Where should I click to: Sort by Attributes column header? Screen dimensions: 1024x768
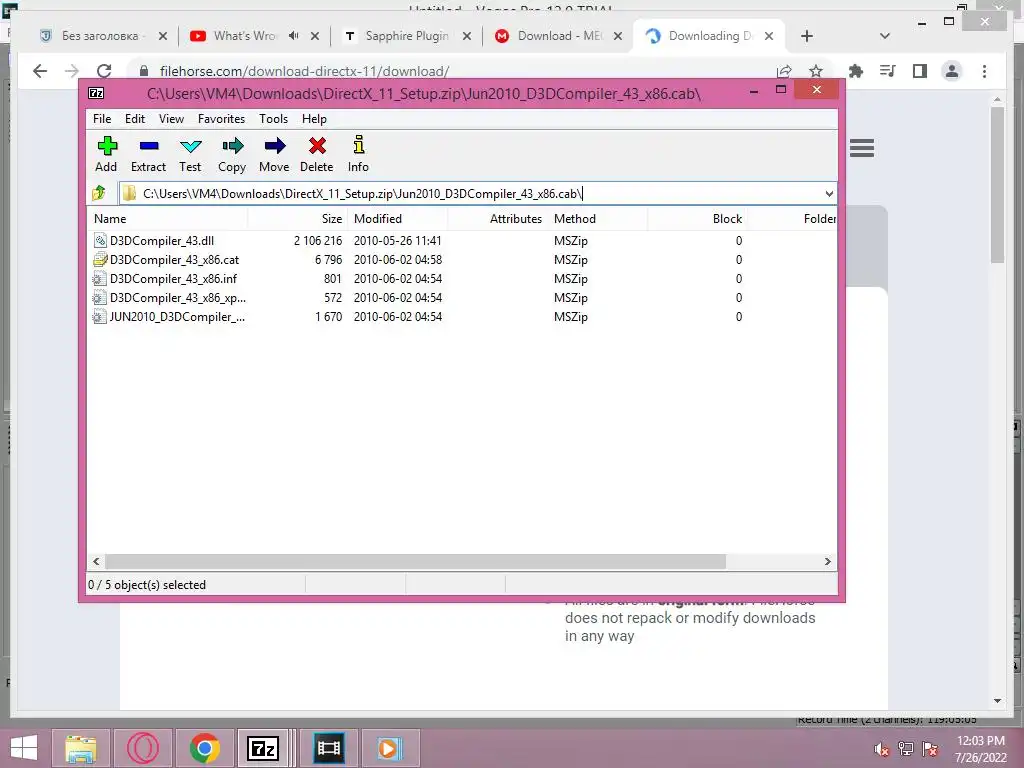pos(498,219)
